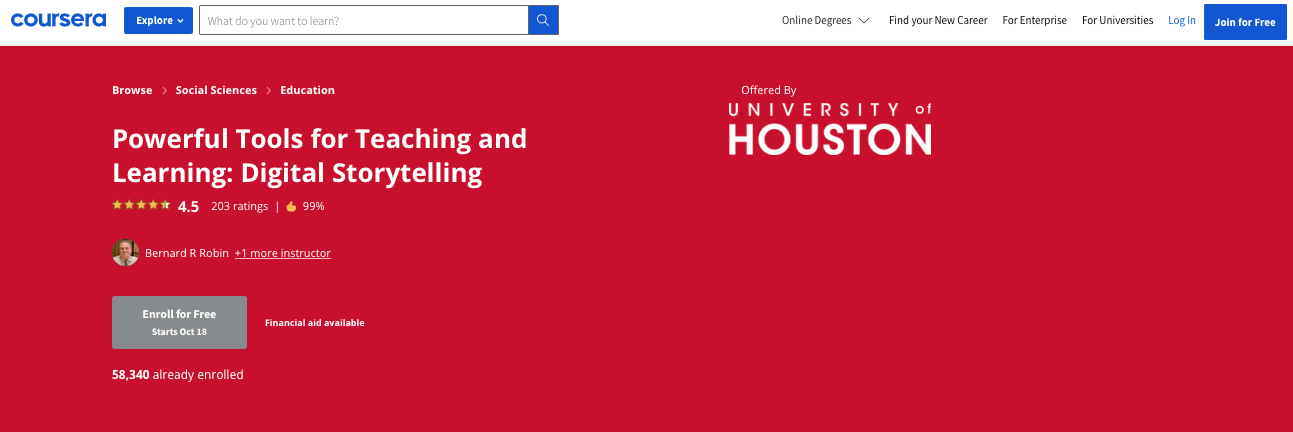This screenshot has height=432, width=1293.
Task: Click the course title heading
Action: pyautogui.click(x=319, y=155)
